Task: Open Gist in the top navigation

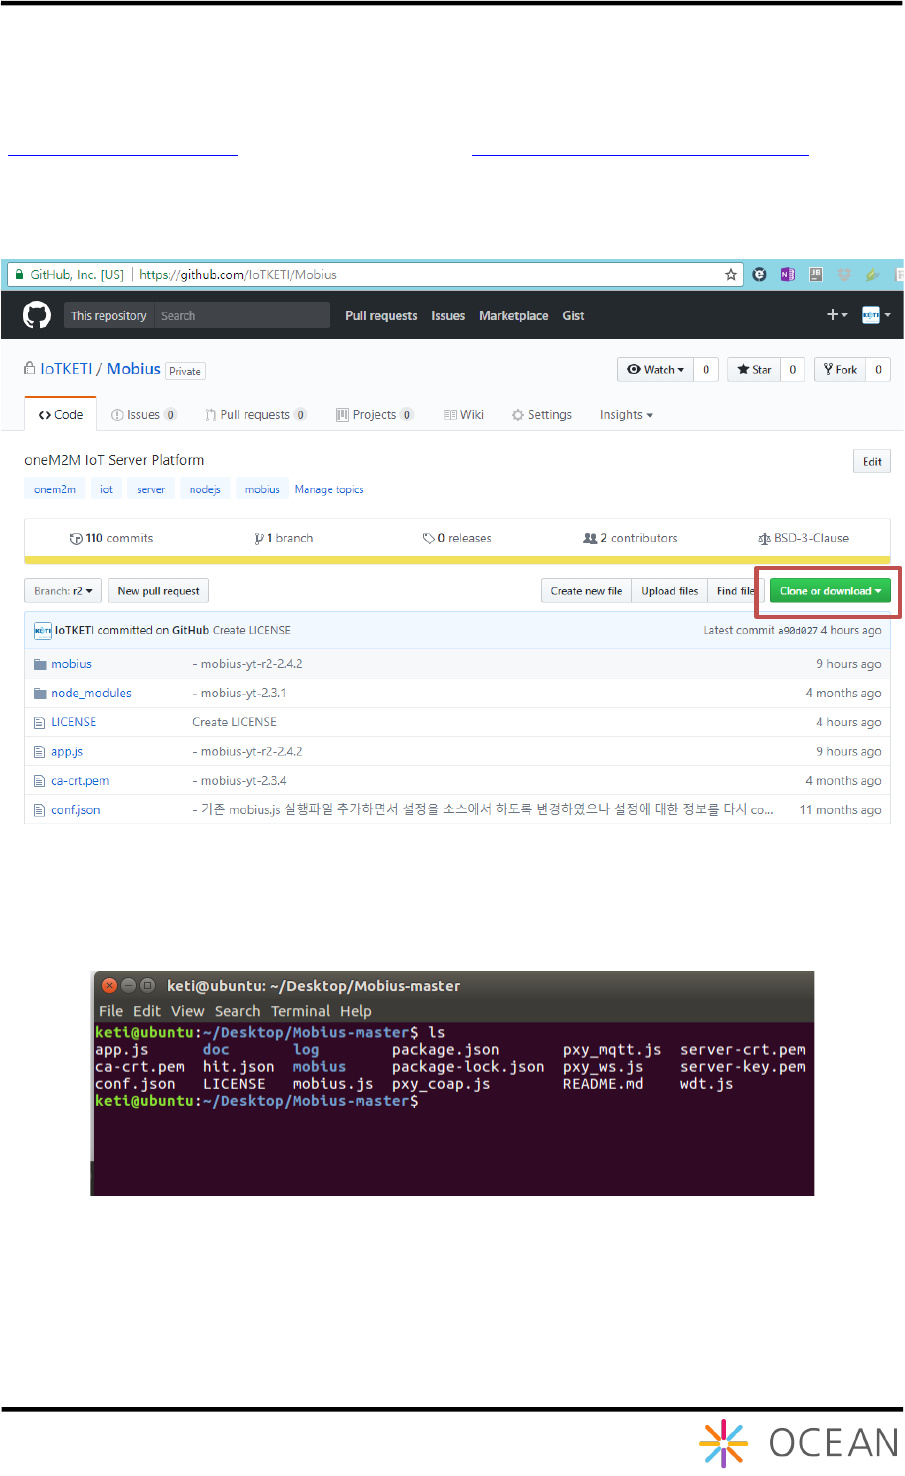Action: tap(573, 316)
